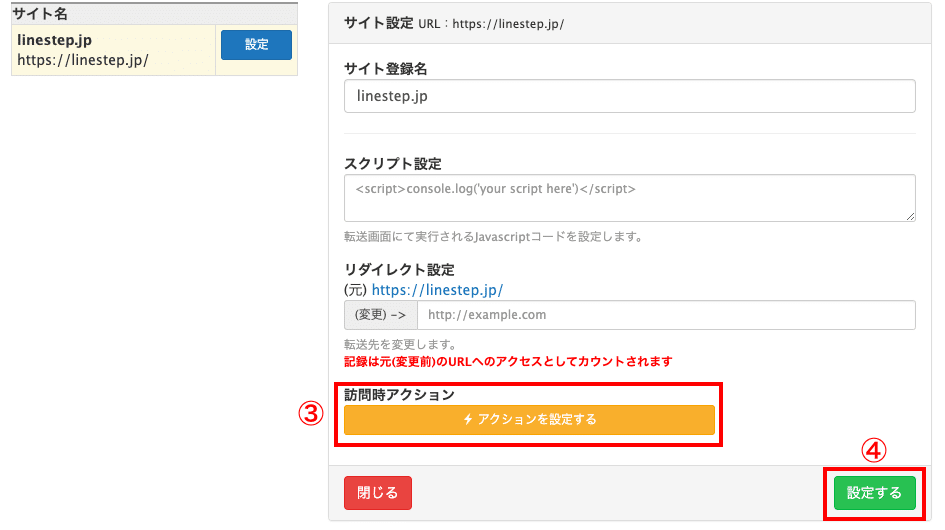Screen dimensions: 945x530
Task: Click the lightning bolt icon in the action button
Action: 468,420
